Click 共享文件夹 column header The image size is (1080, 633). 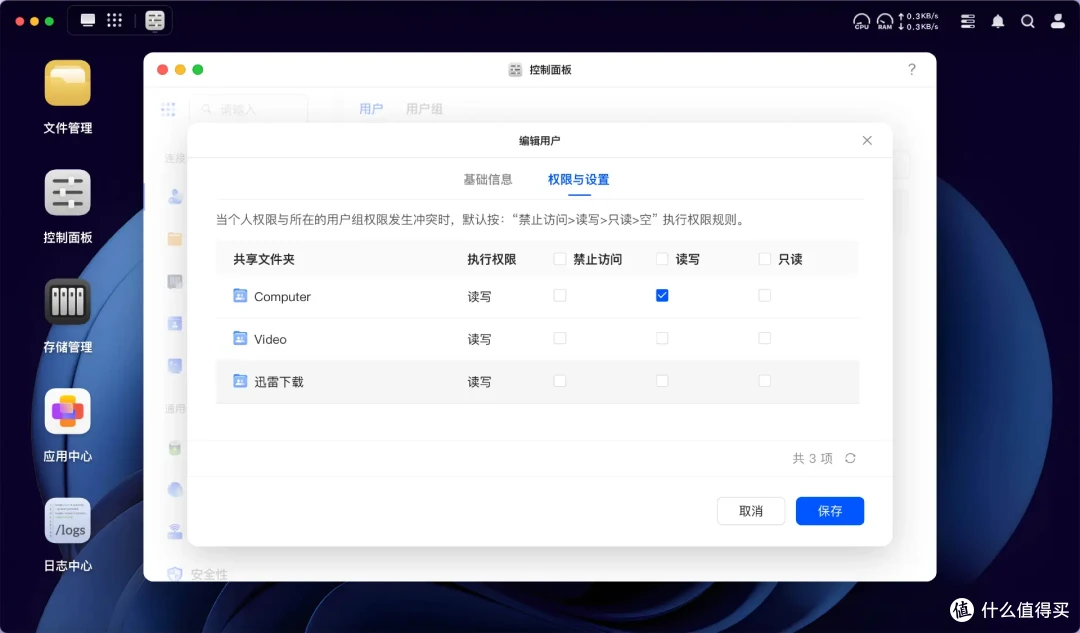[264, 260]
